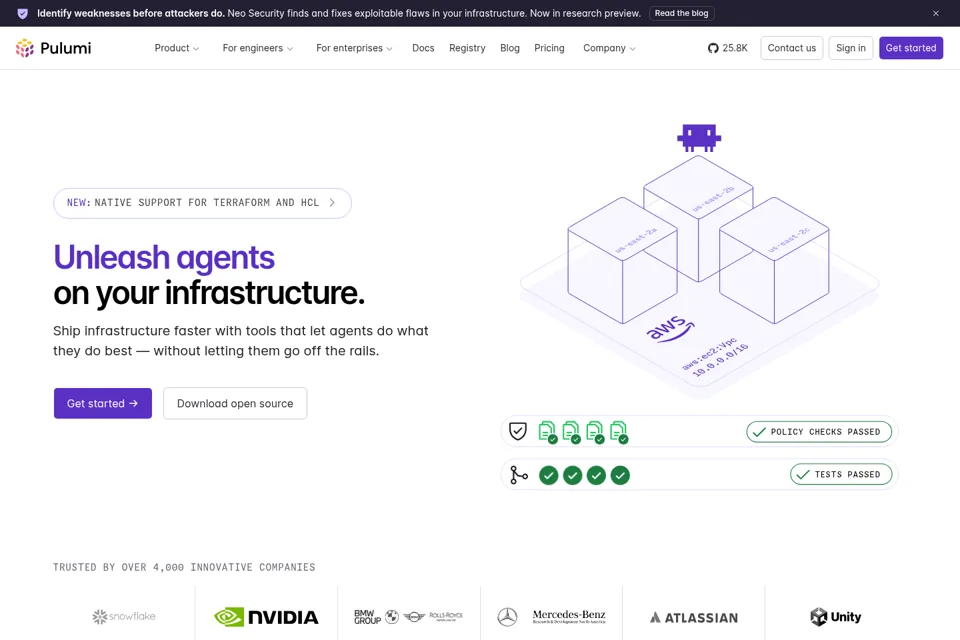Click the Sign in button
The height and width of the screenshot is (640, 960).
(x=850, y=48)
